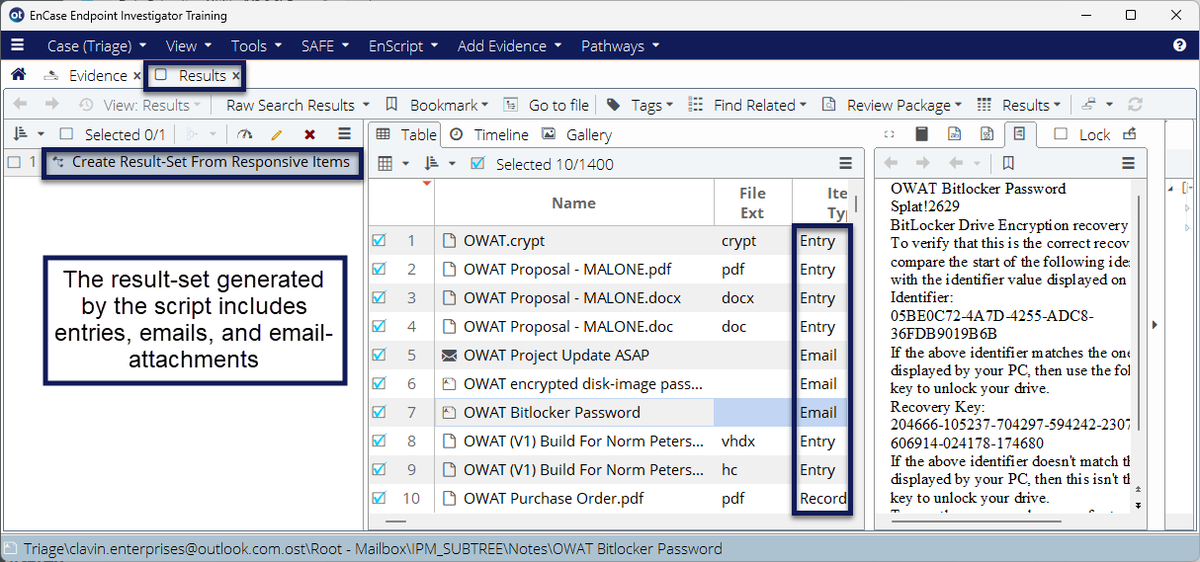Open the Tags dropdown
The image size is (1200, 562).
click(x=639, y=105)
